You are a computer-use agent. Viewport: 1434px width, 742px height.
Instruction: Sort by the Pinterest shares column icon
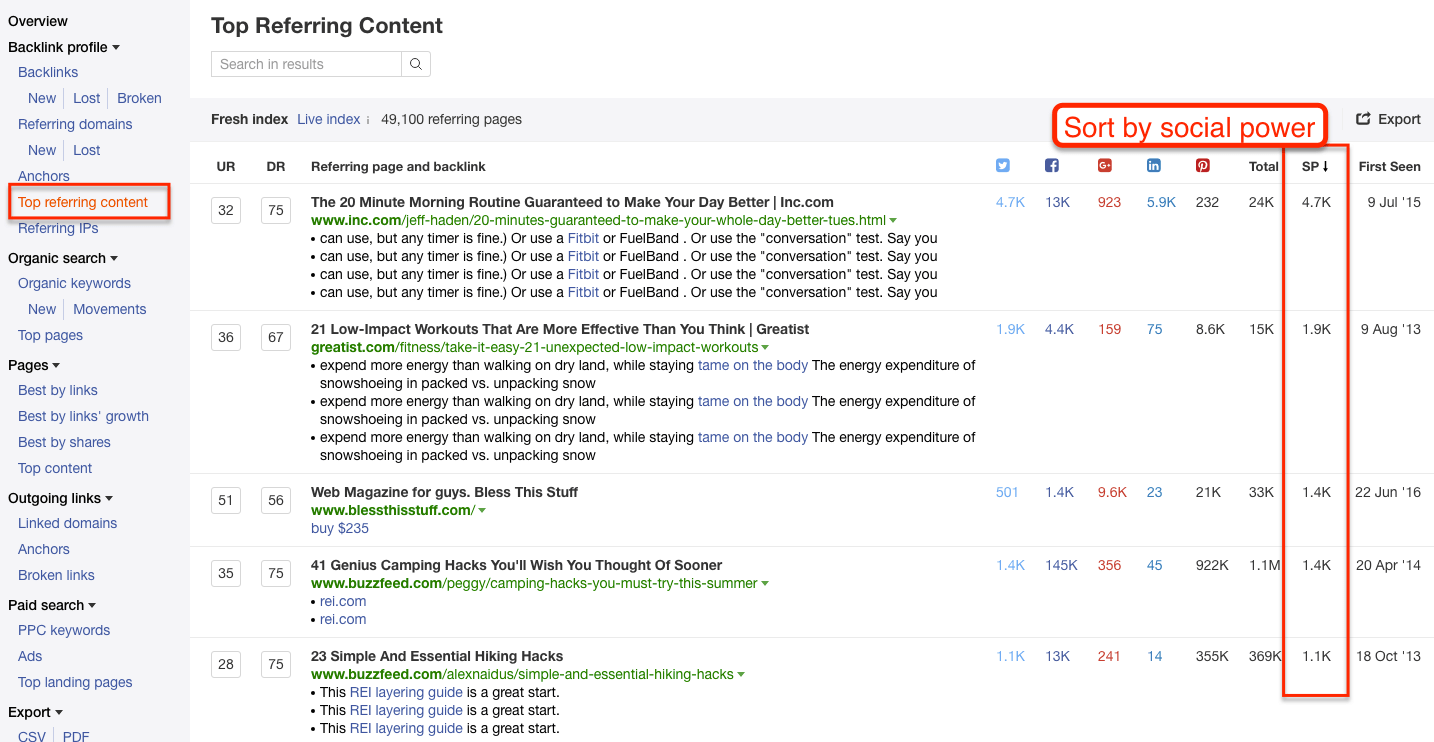1203,166
